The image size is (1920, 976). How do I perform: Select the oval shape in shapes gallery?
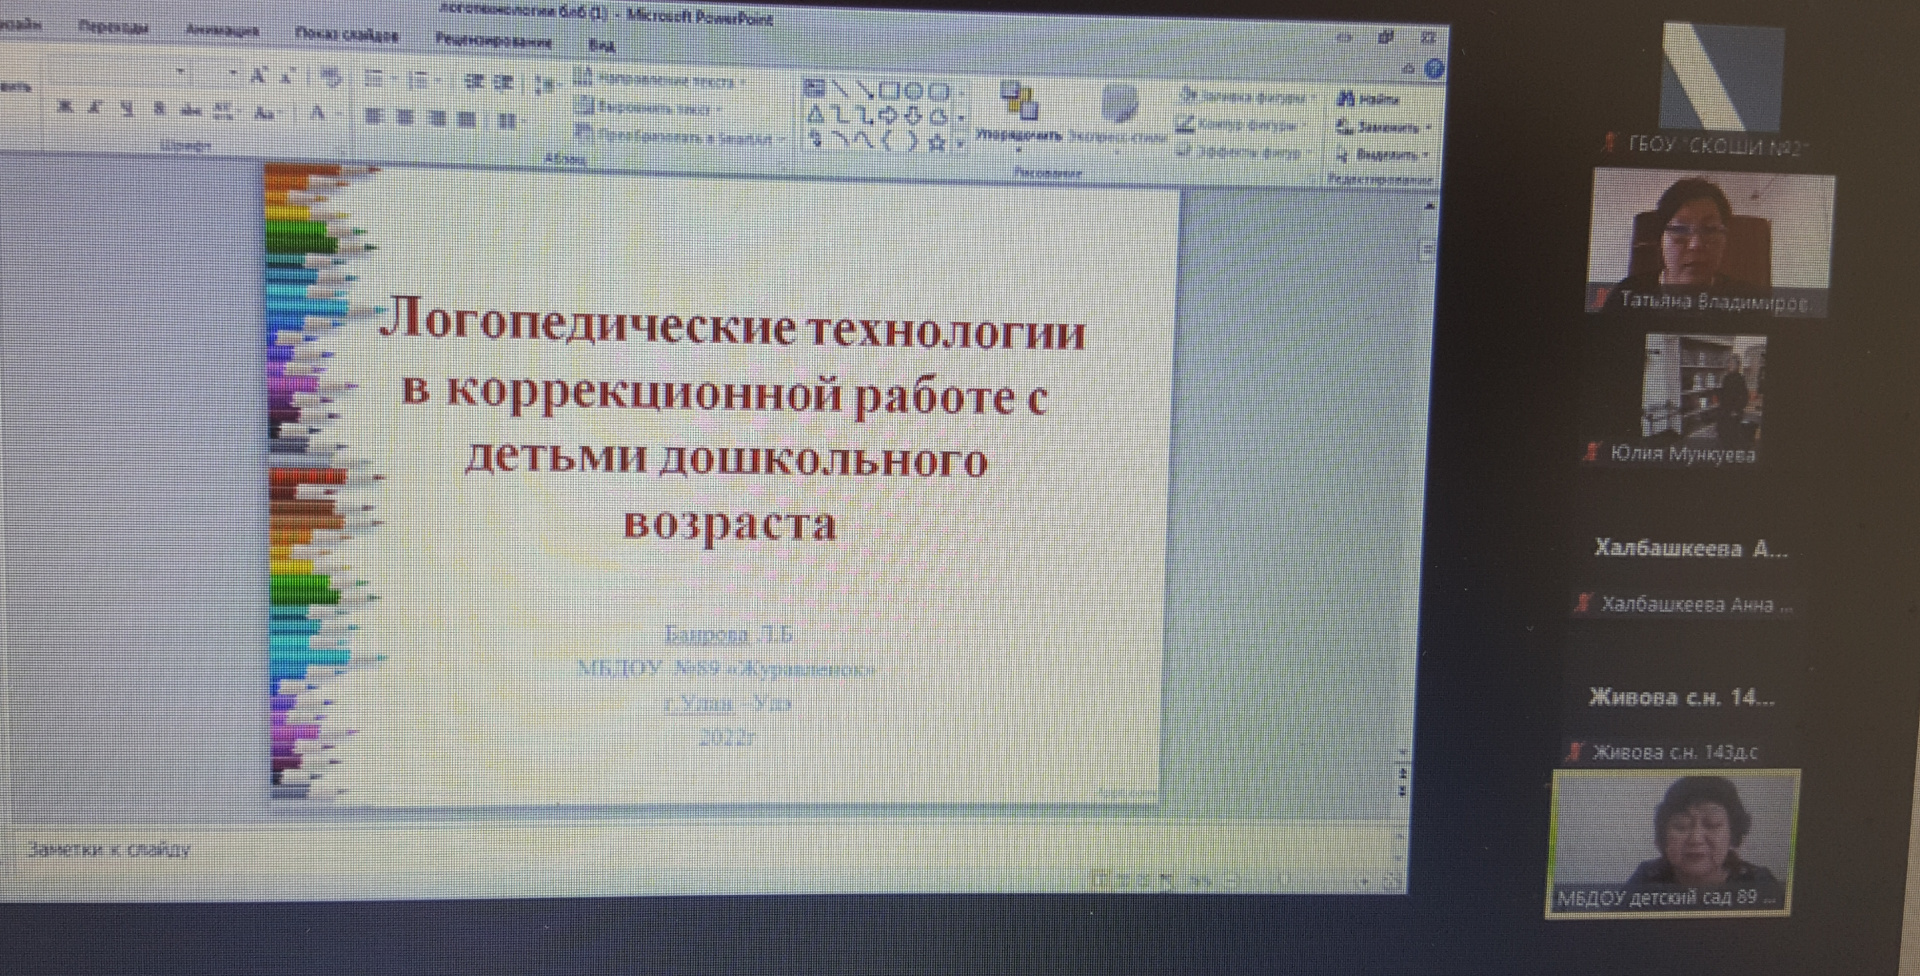point(914,92)
